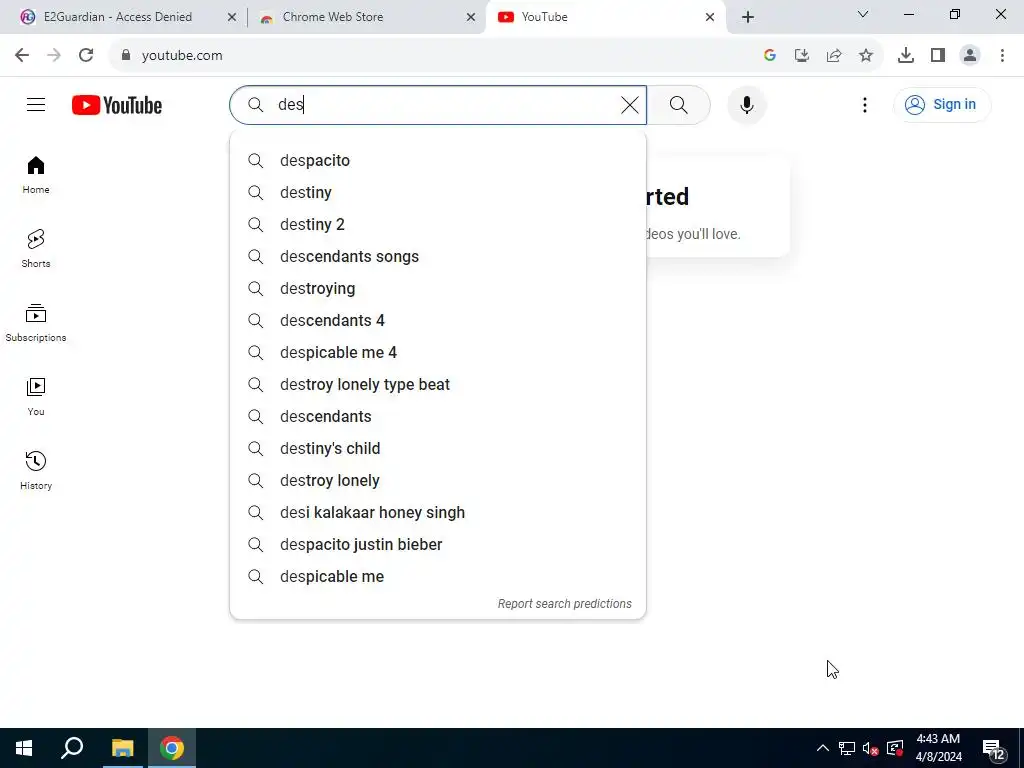The height and width of the screenshot is (768, 1024).
Task: Reload the YouTube page
Action: (86, 55)
